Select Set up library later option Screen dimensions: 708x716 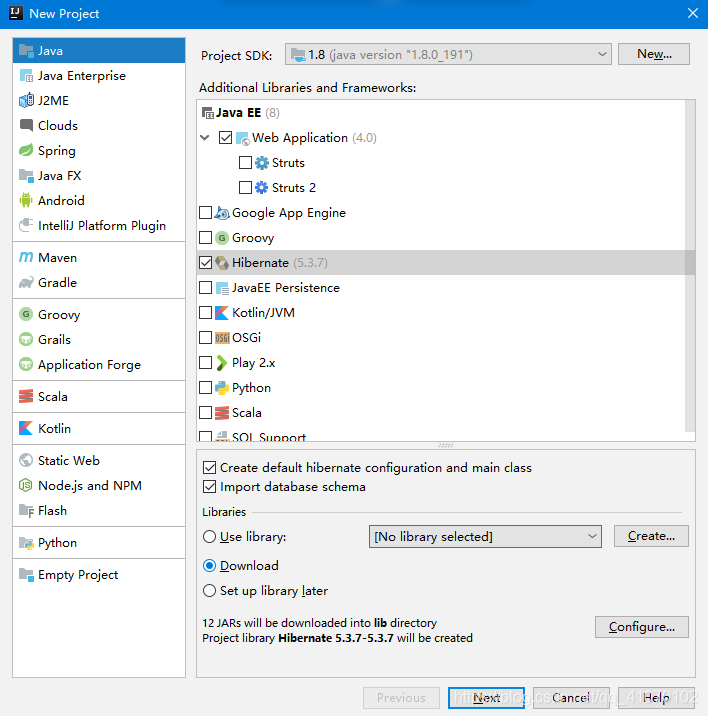pyautogui.click(x=210, y=591)
